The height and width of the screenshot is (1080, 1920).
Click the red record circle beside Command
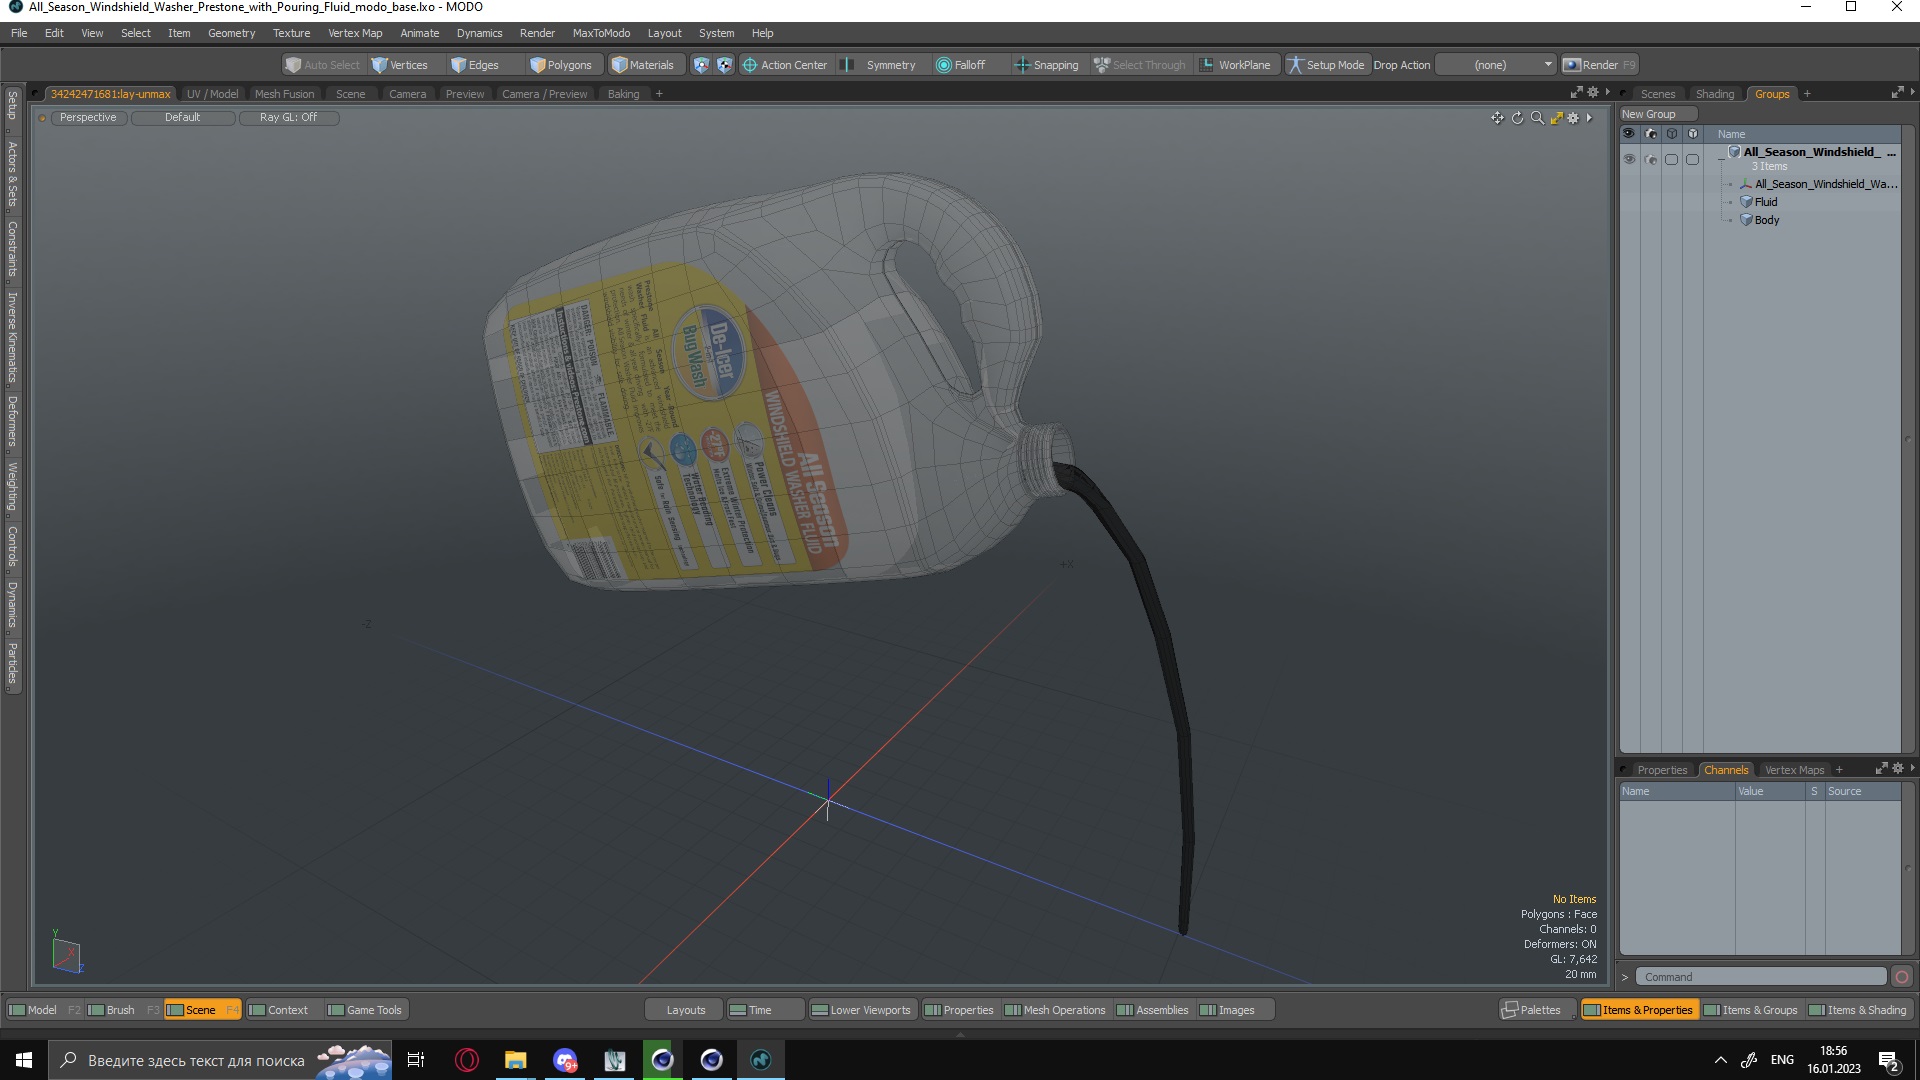click(1901, 977)
